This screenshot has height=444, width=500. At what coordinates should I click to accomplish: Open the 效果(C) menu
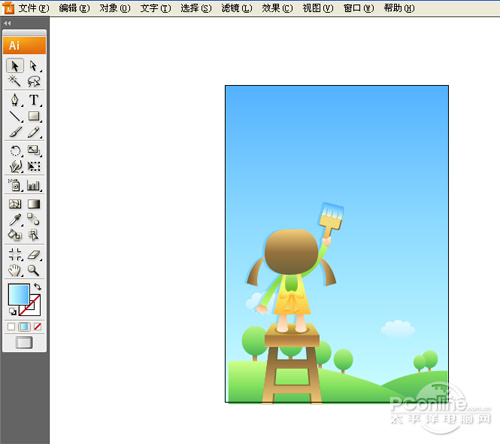point(277,8)
